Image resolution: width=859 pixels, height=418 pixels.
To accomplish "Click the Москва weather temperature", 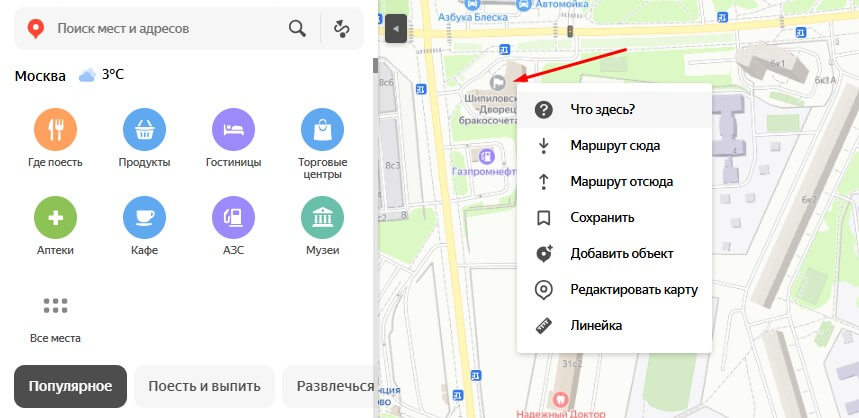I will click(x=113, y=75).
